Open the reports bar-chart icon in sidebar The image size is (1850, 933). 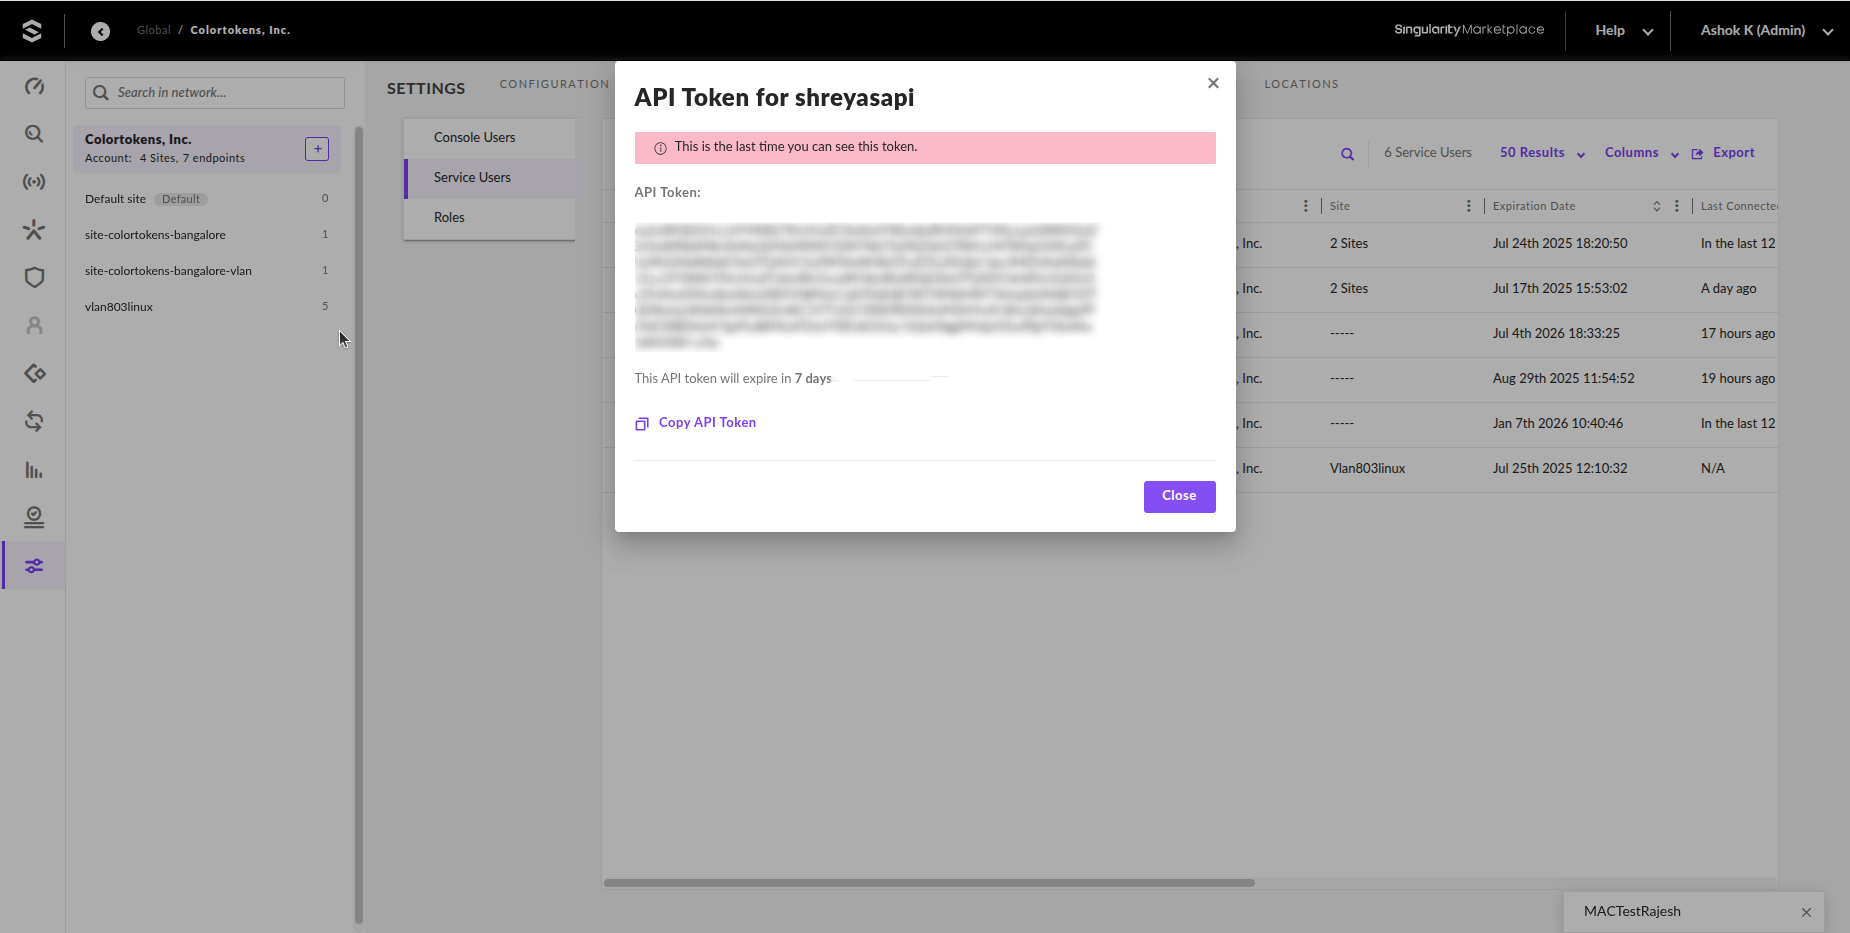[x=33, y=469]
